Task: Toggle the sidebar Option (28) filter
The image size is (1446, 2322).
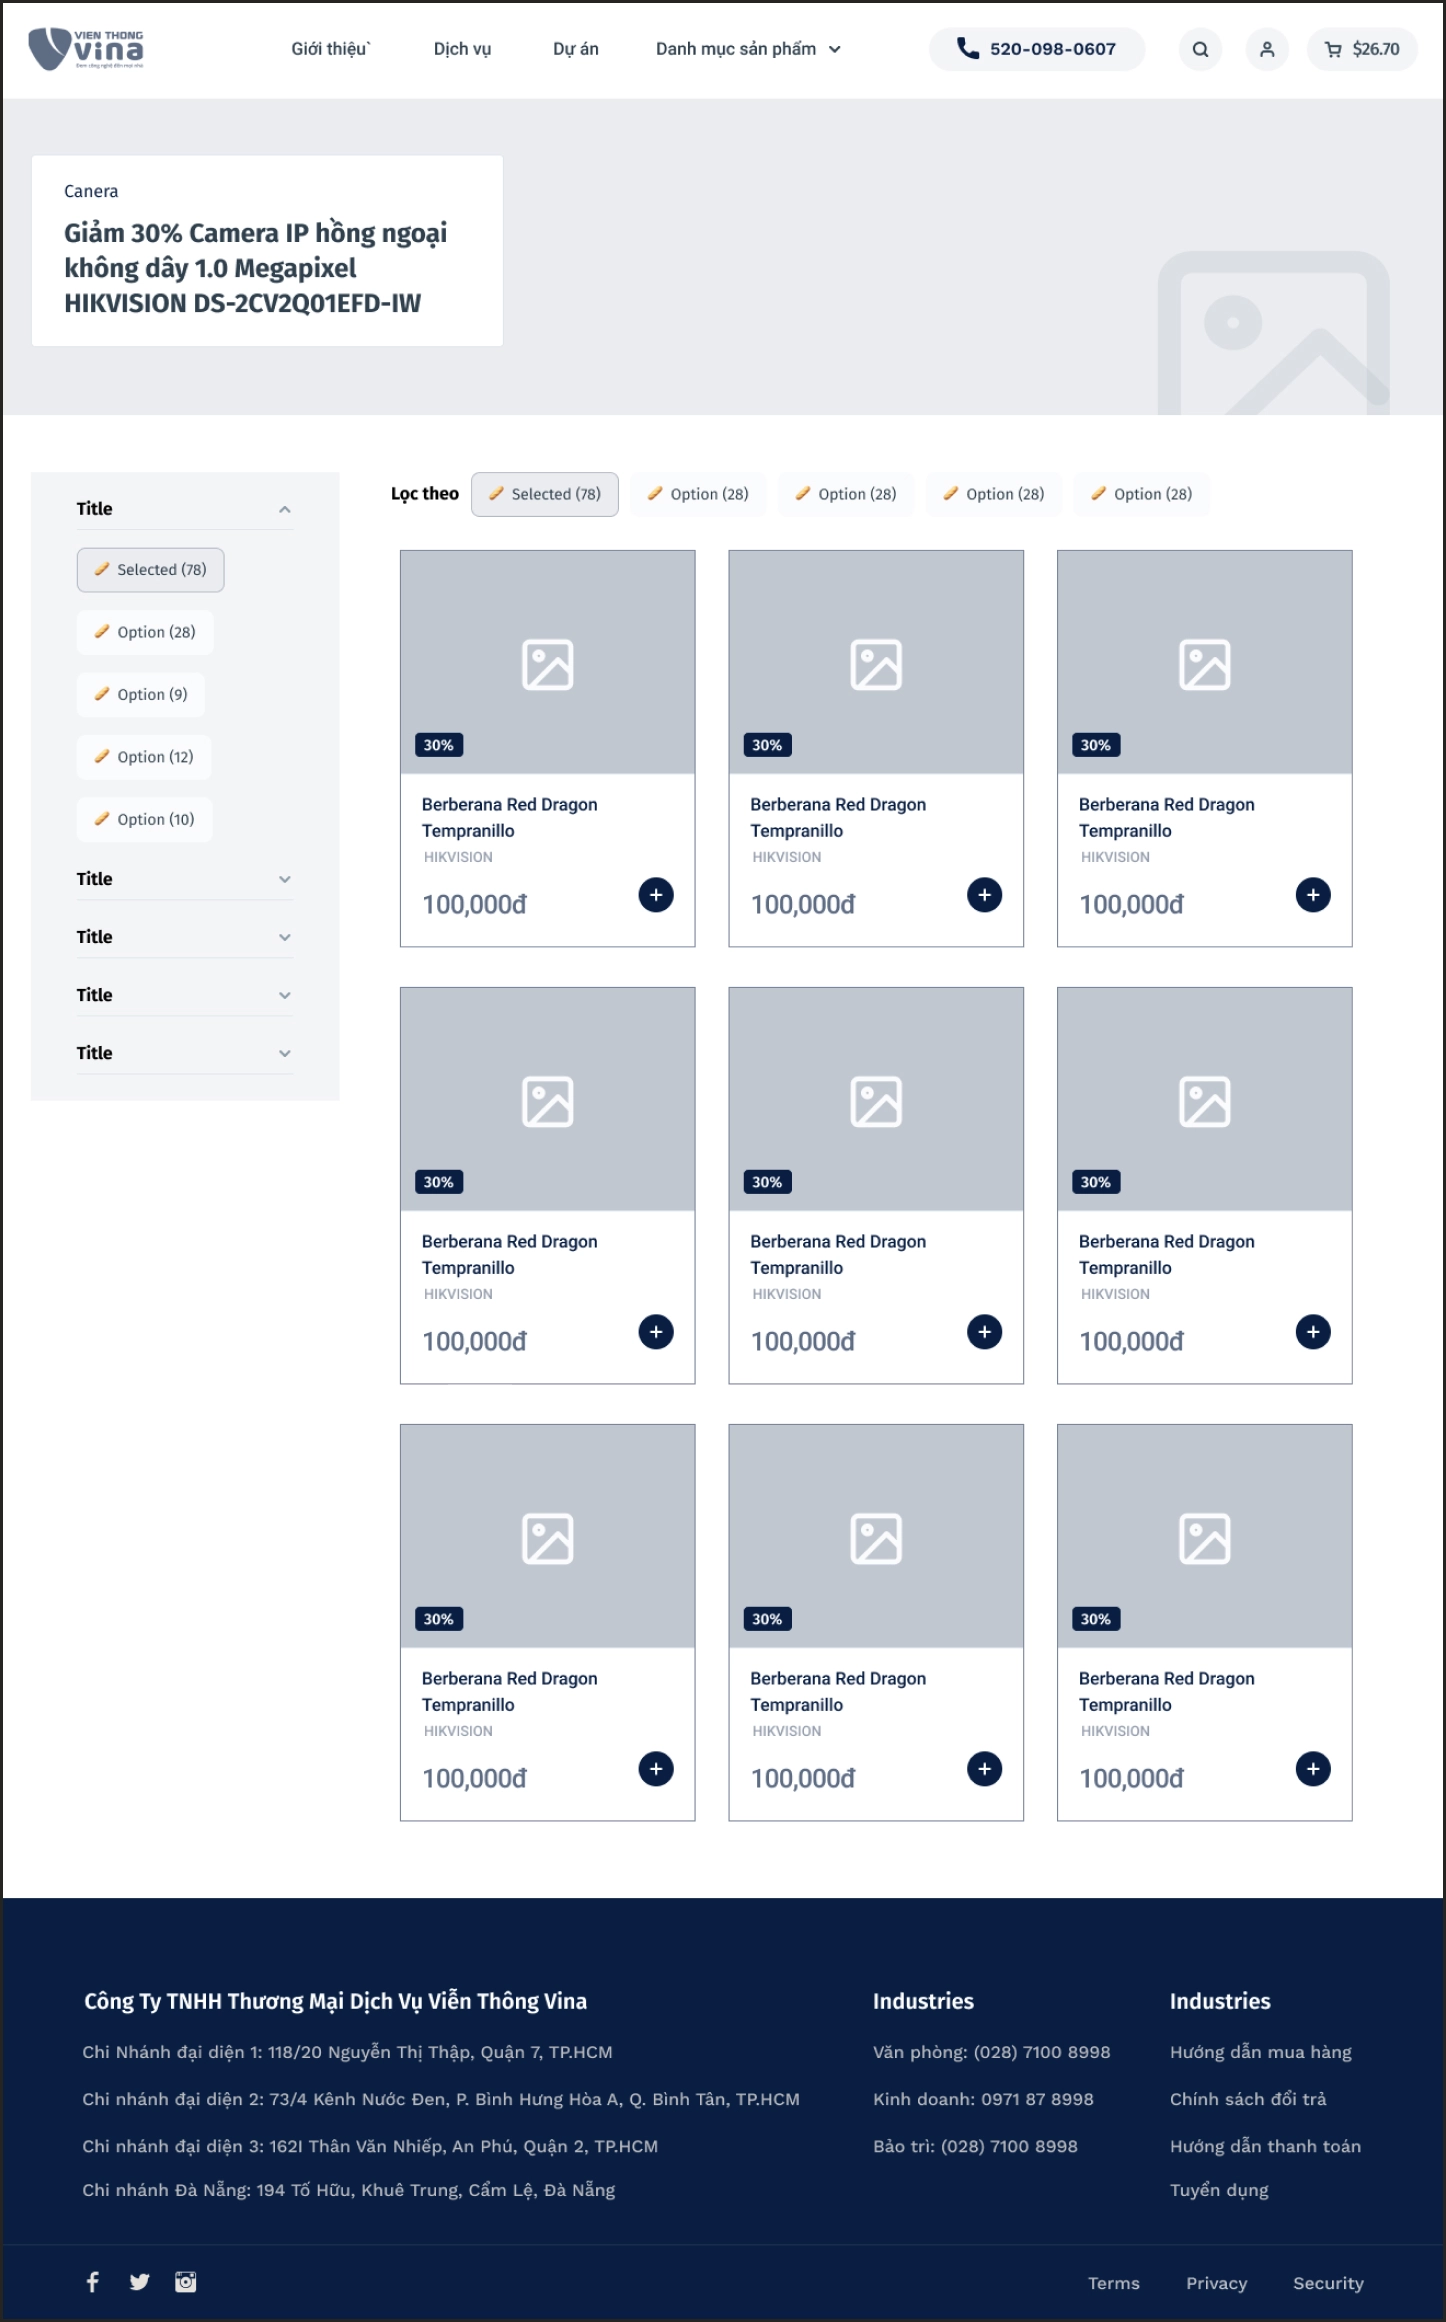Action: 145,632
